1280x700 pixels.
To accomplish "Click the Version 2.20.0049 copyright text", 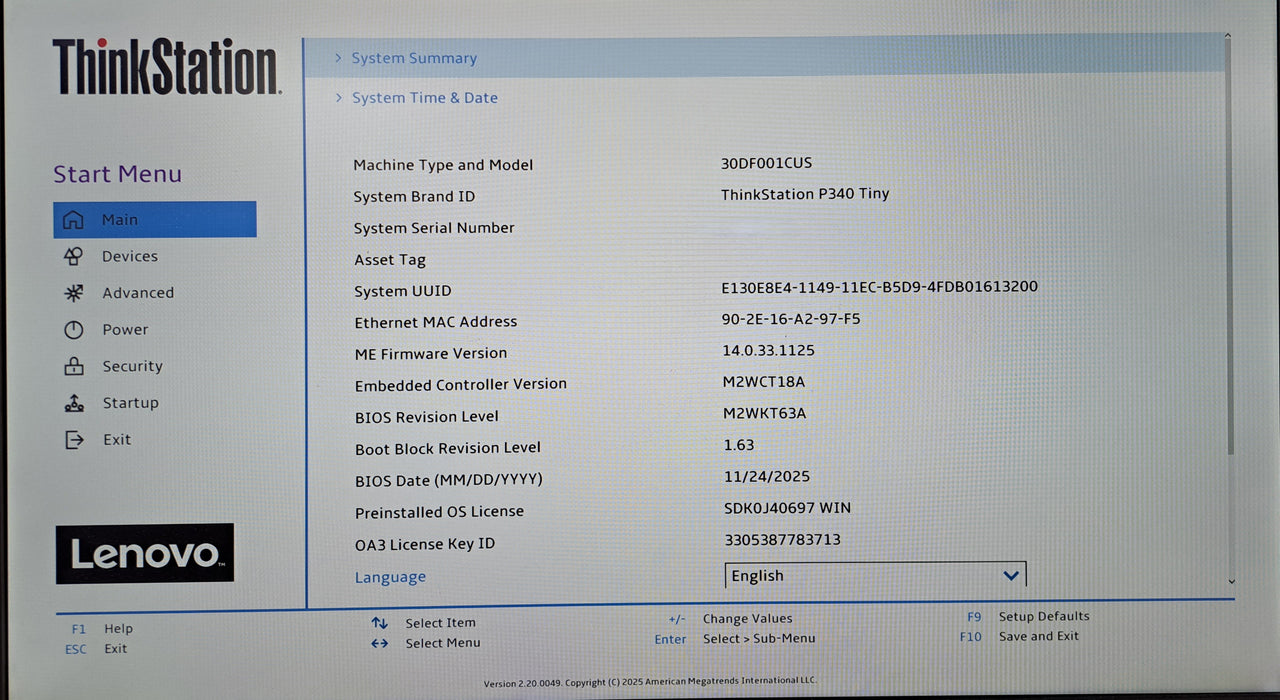I will point(650,682).
